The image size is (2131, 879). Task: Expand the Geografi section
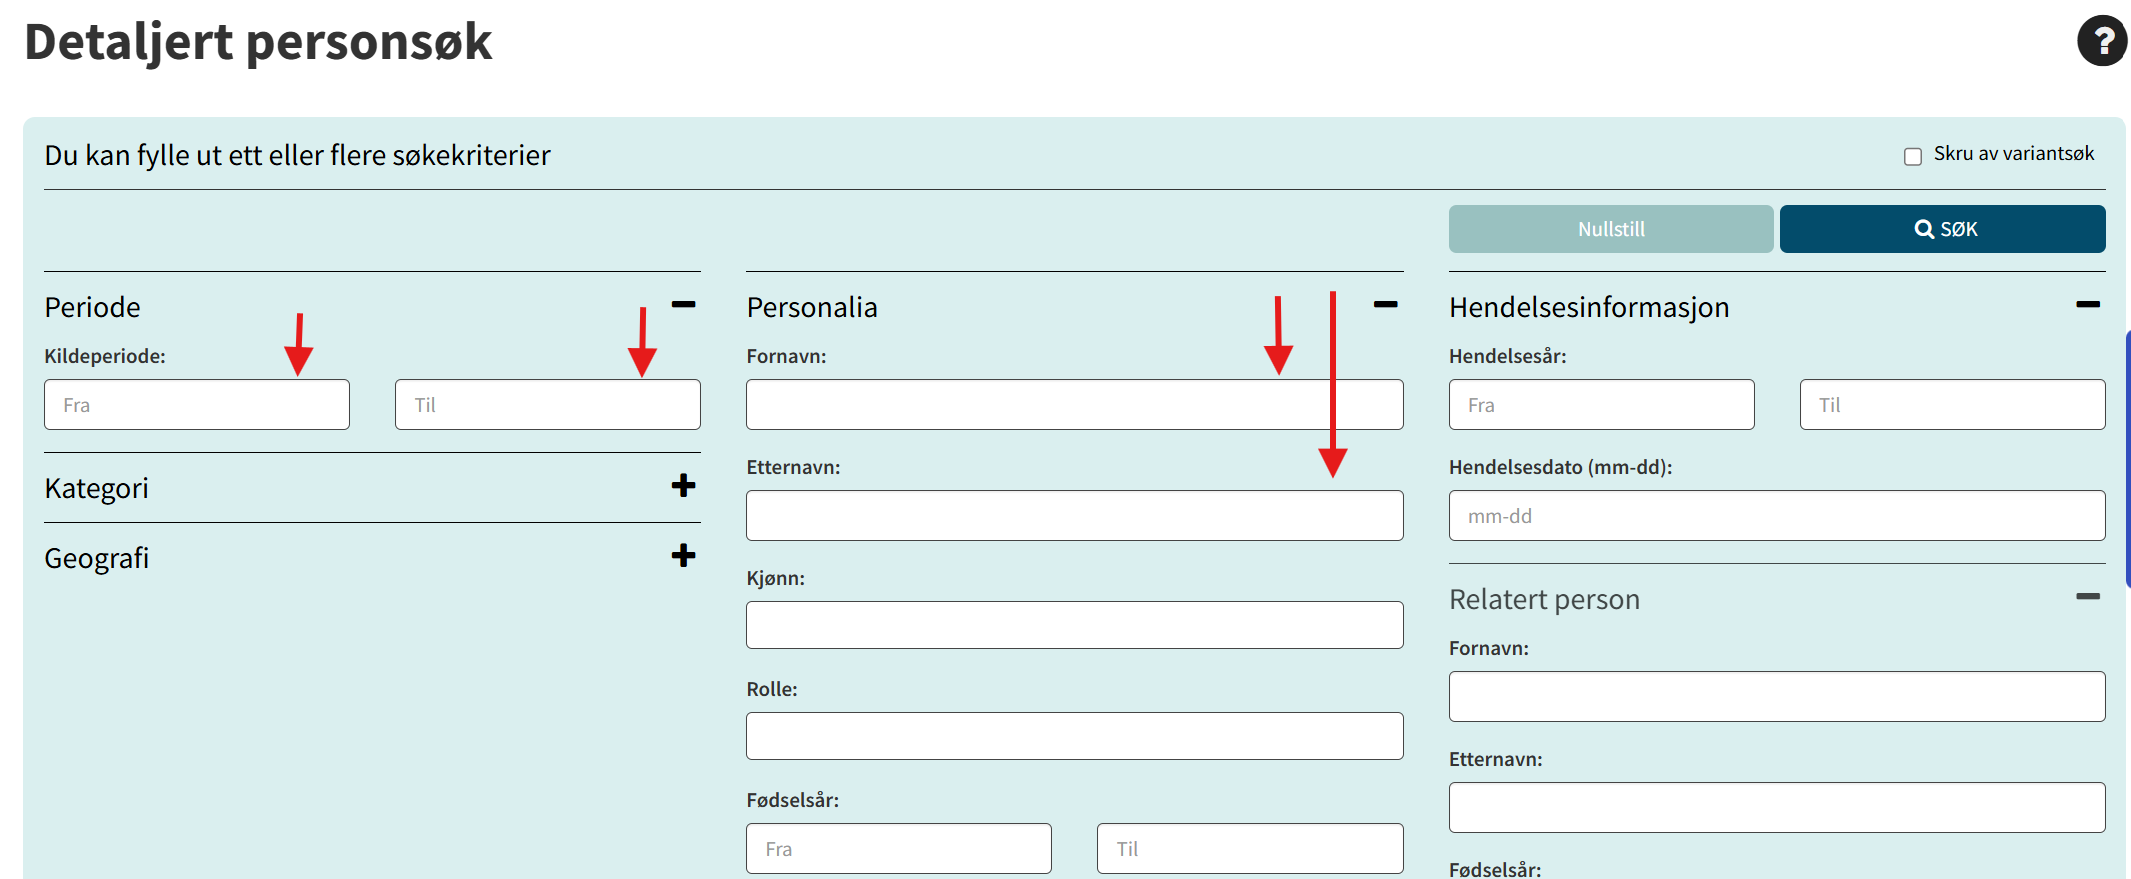coord(683,556)
